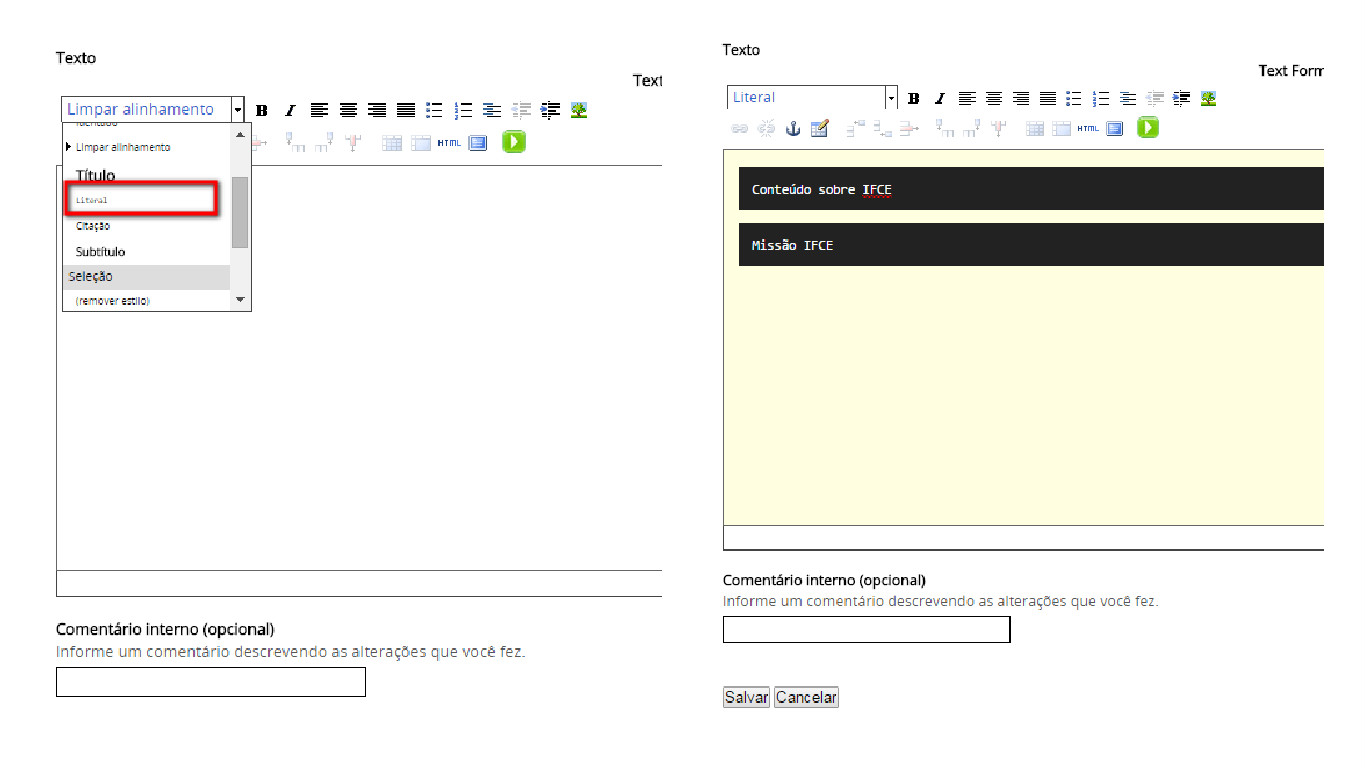Click Comentário interno field above Salvar button
The width and height of the screenshot is (1366, 768).
pos(867,630)
